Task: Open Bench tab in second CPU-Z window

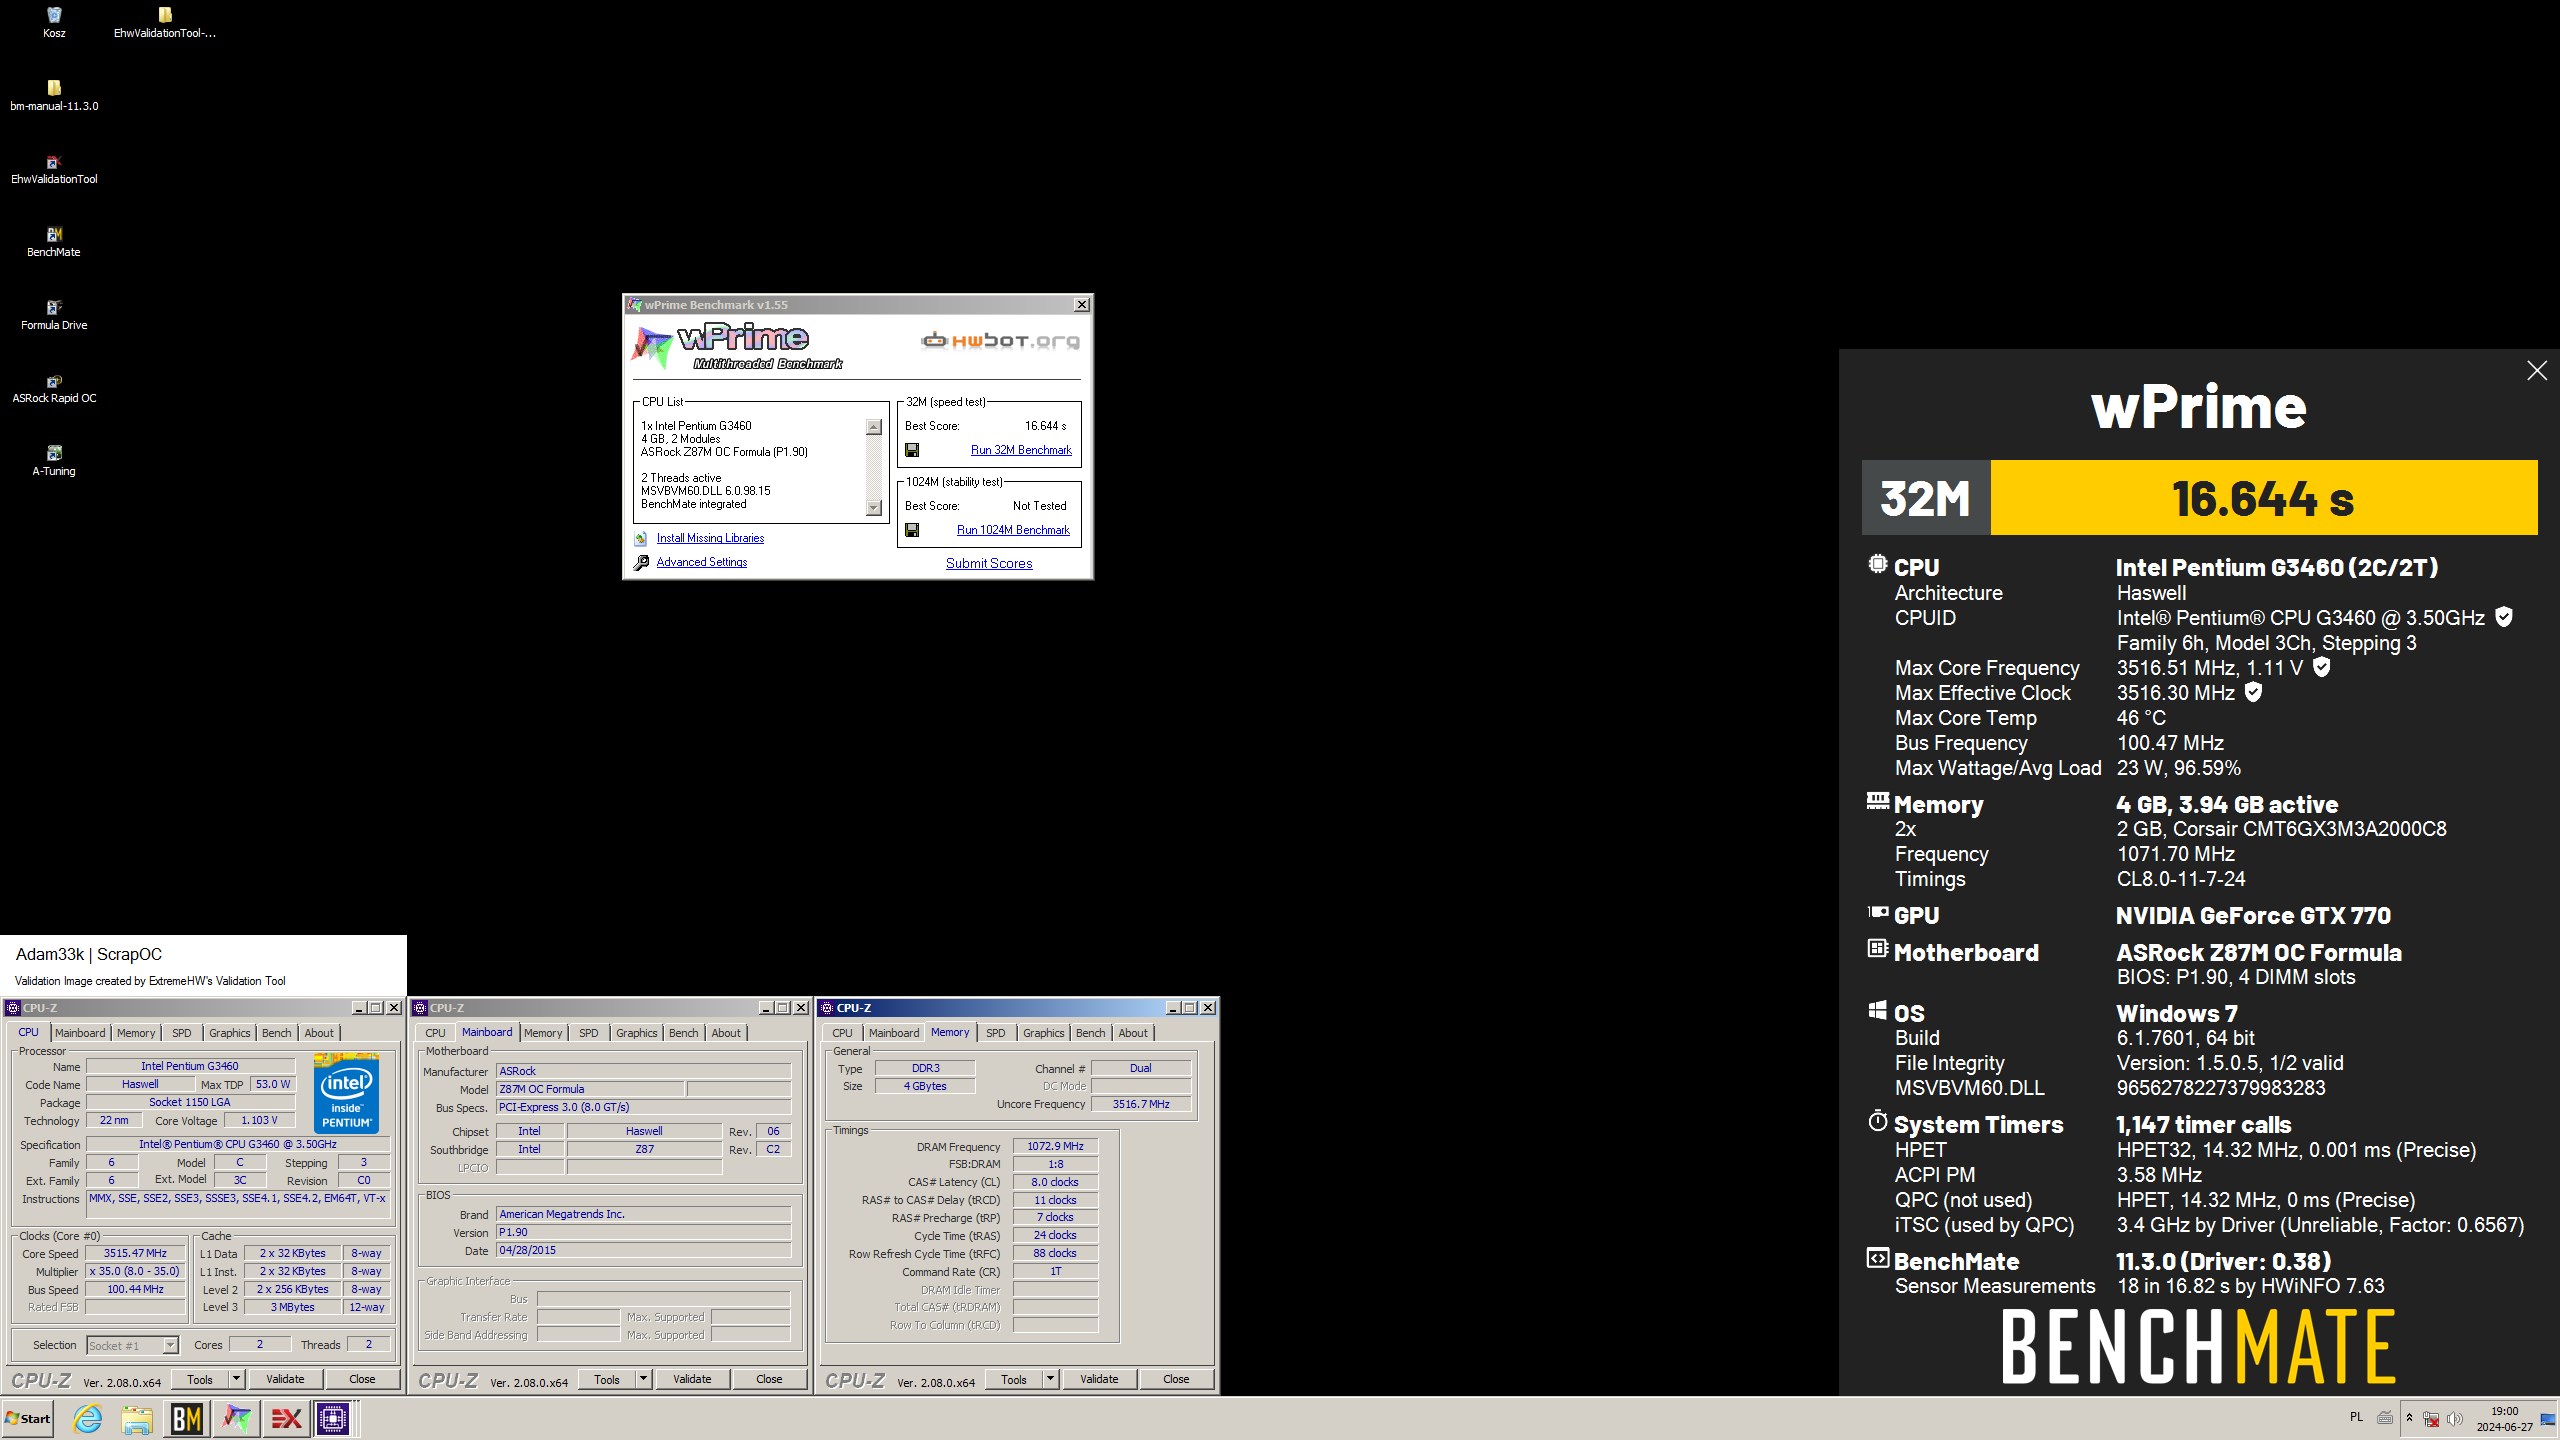Action: [x=684, y=1033]
